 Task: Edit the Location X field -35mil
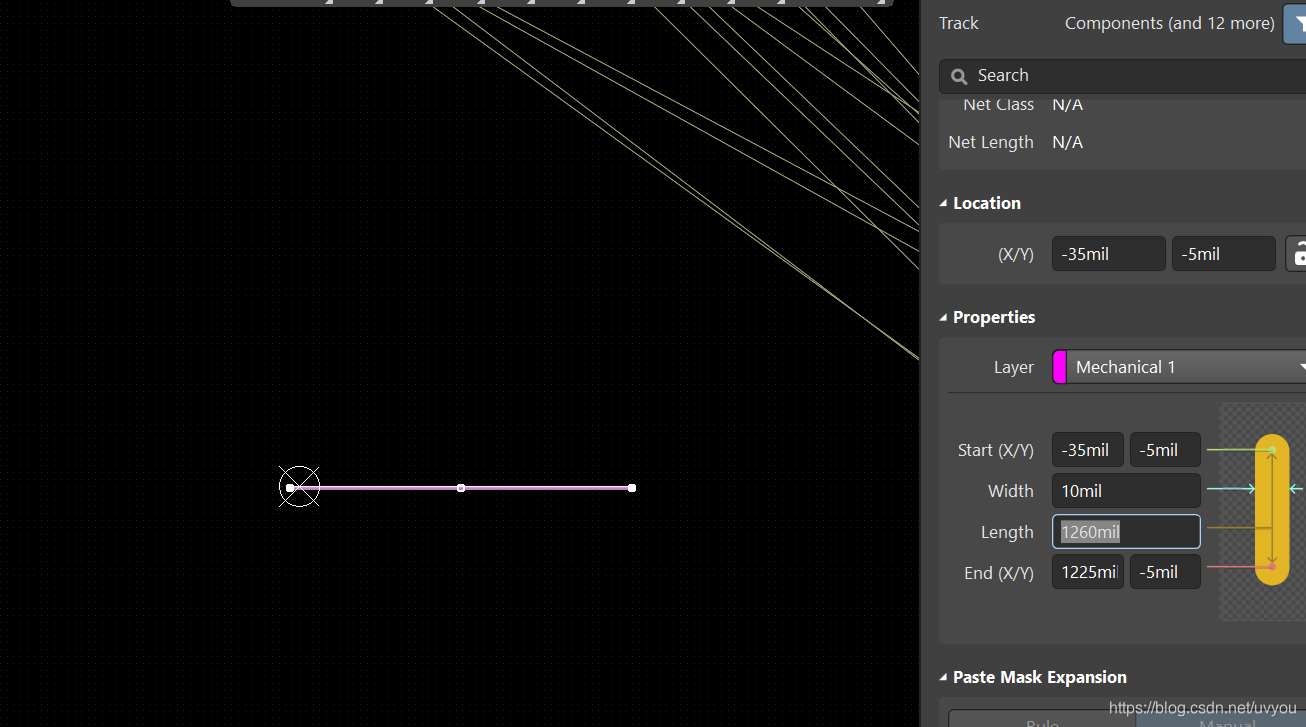point(1108,254)
